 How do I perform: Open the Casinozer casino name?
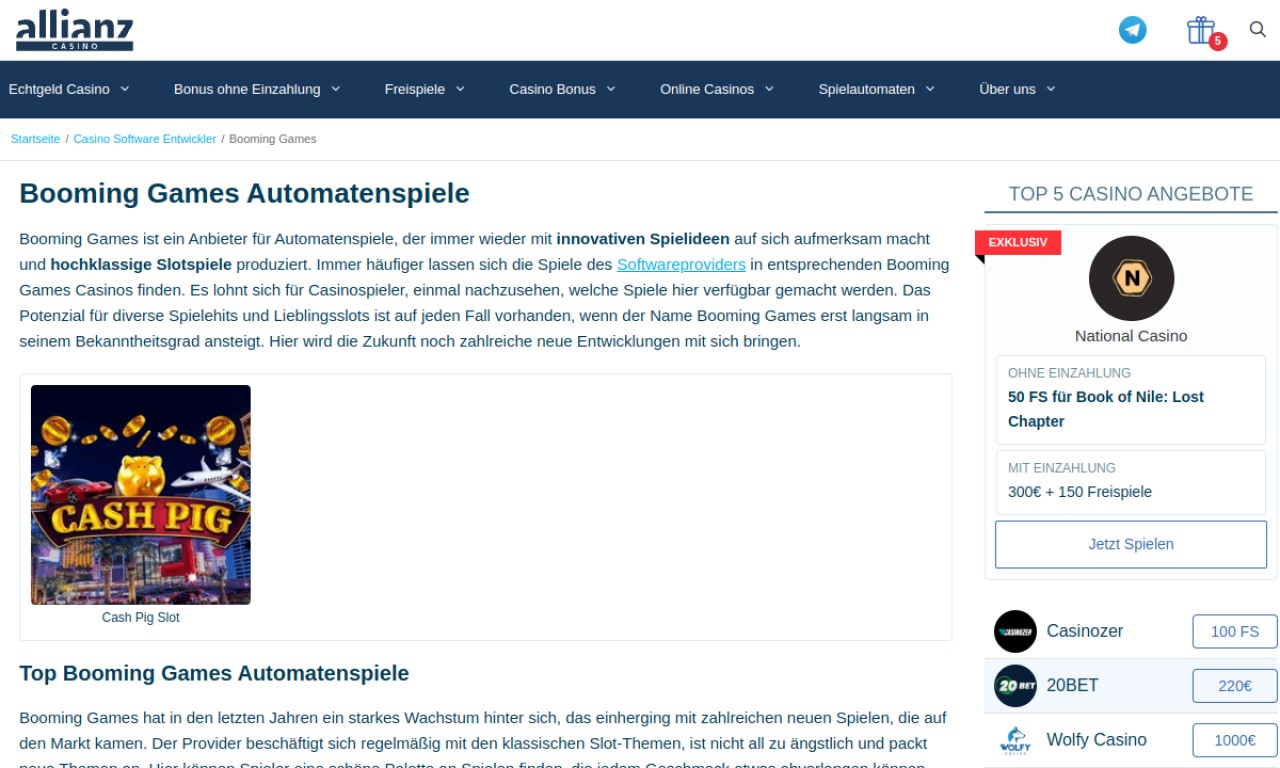1085,631
